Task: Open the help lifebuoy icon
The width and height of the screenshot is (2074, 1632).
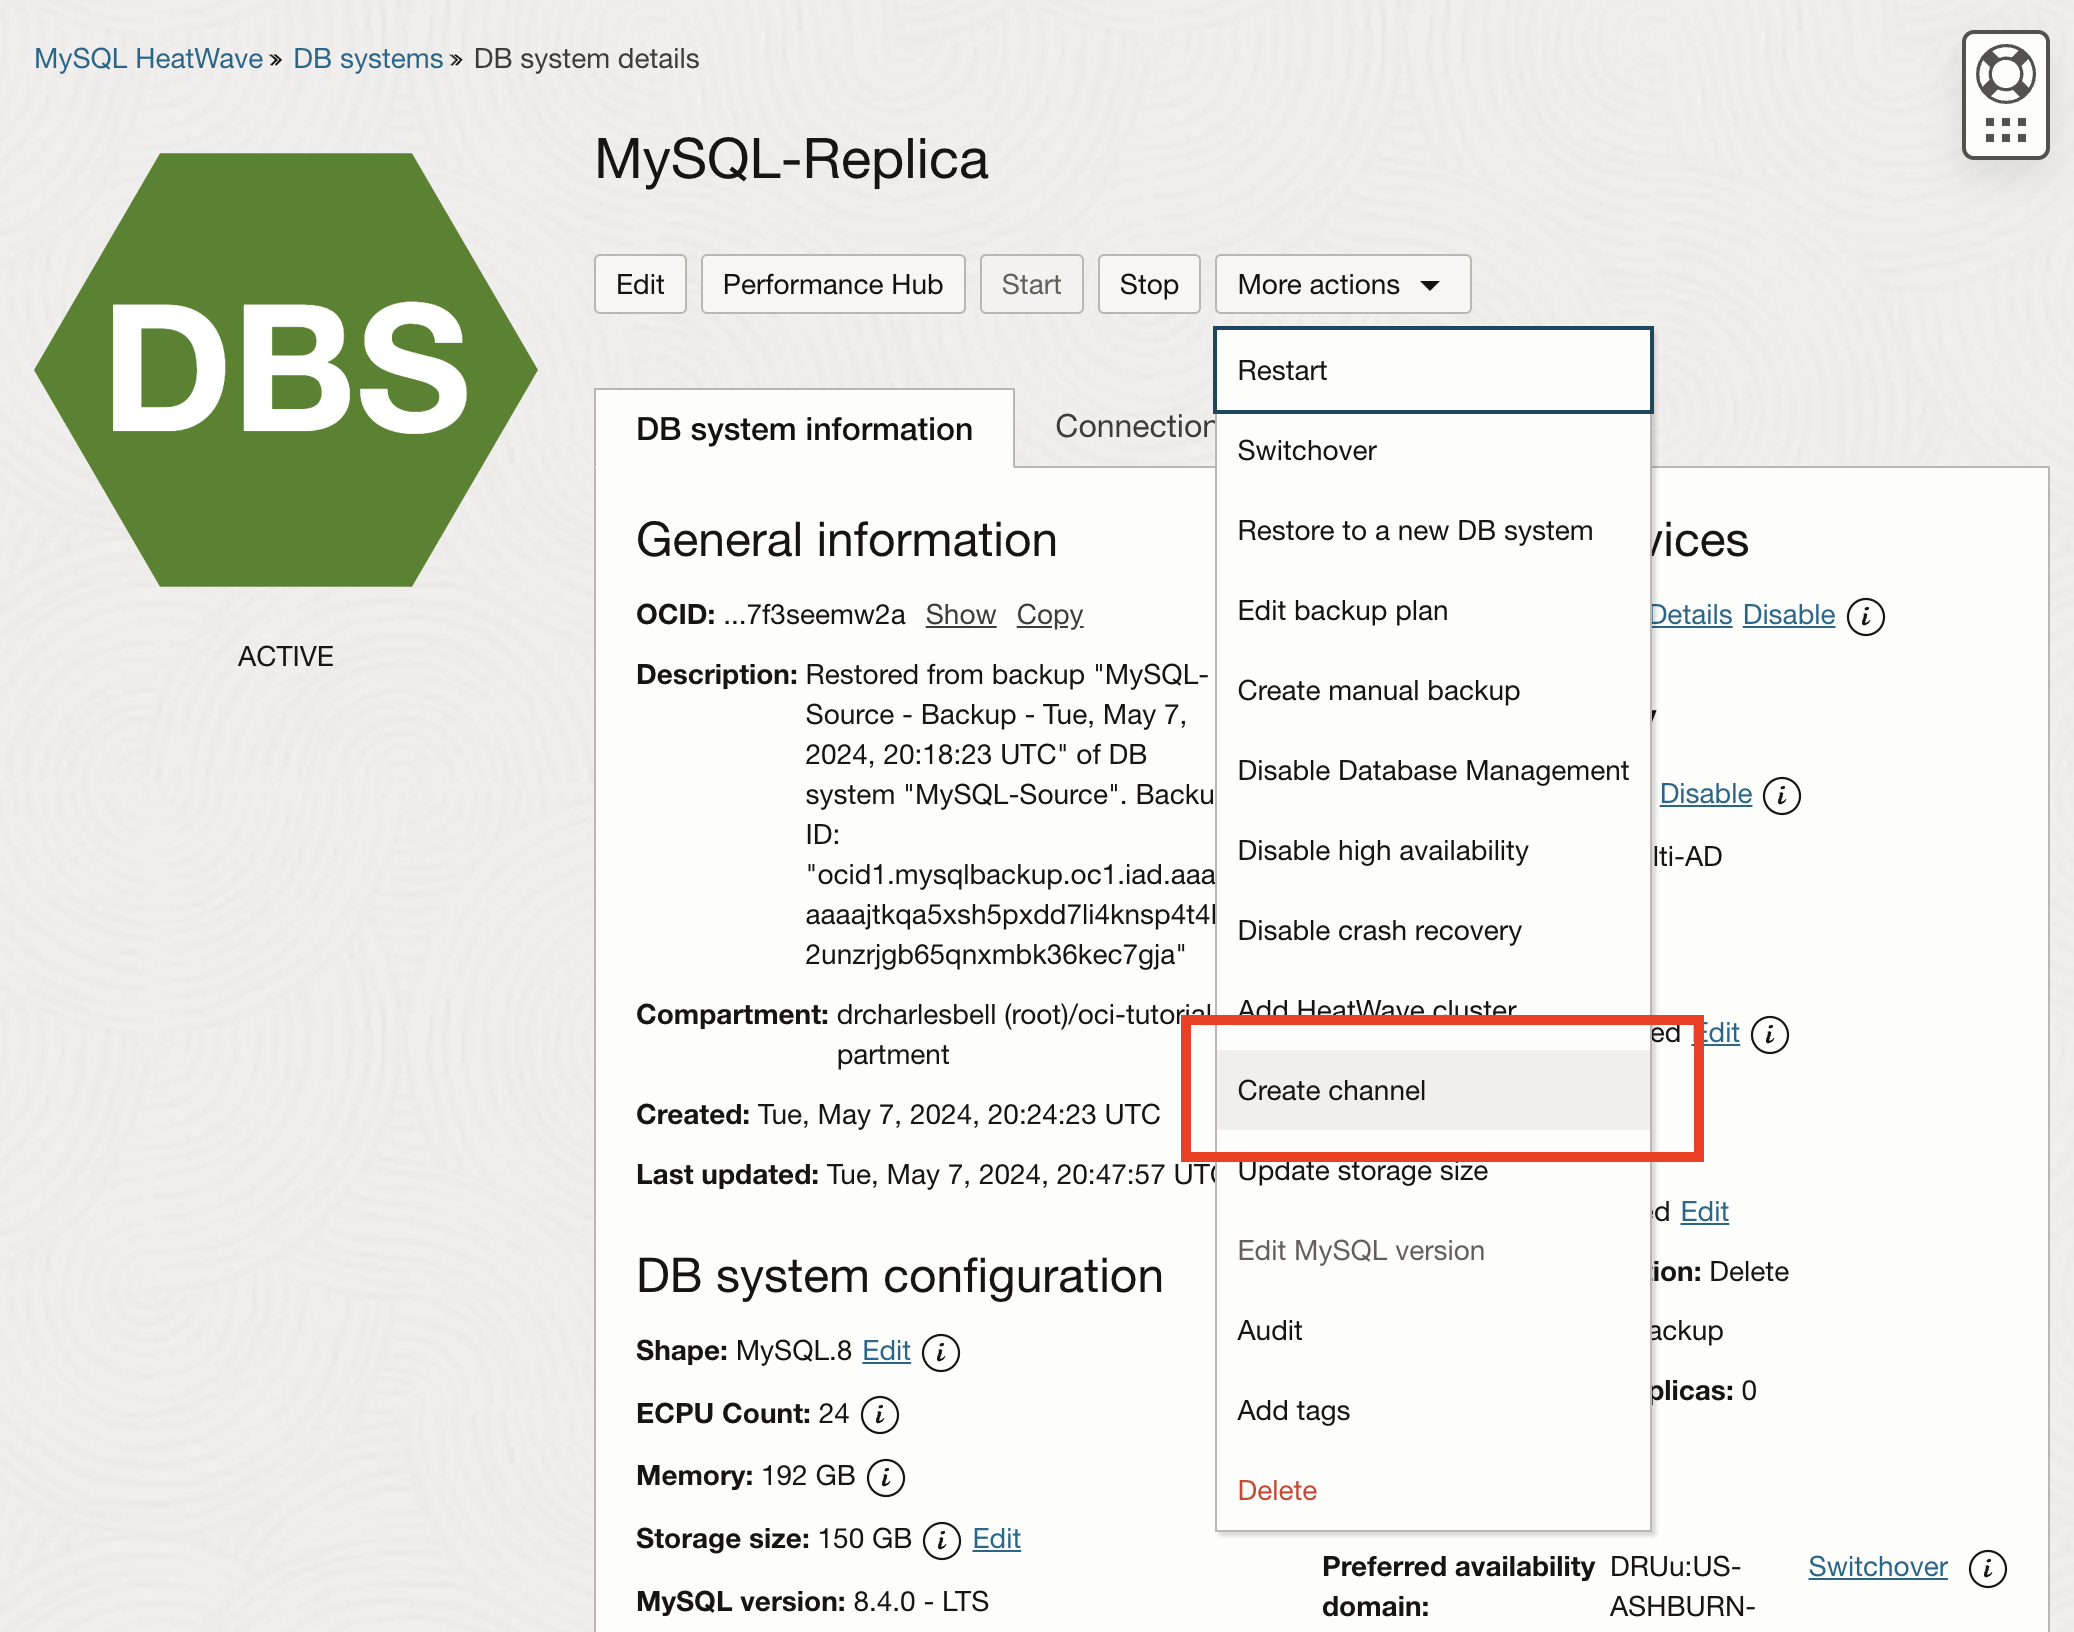Action: (x=2004, y=74)
